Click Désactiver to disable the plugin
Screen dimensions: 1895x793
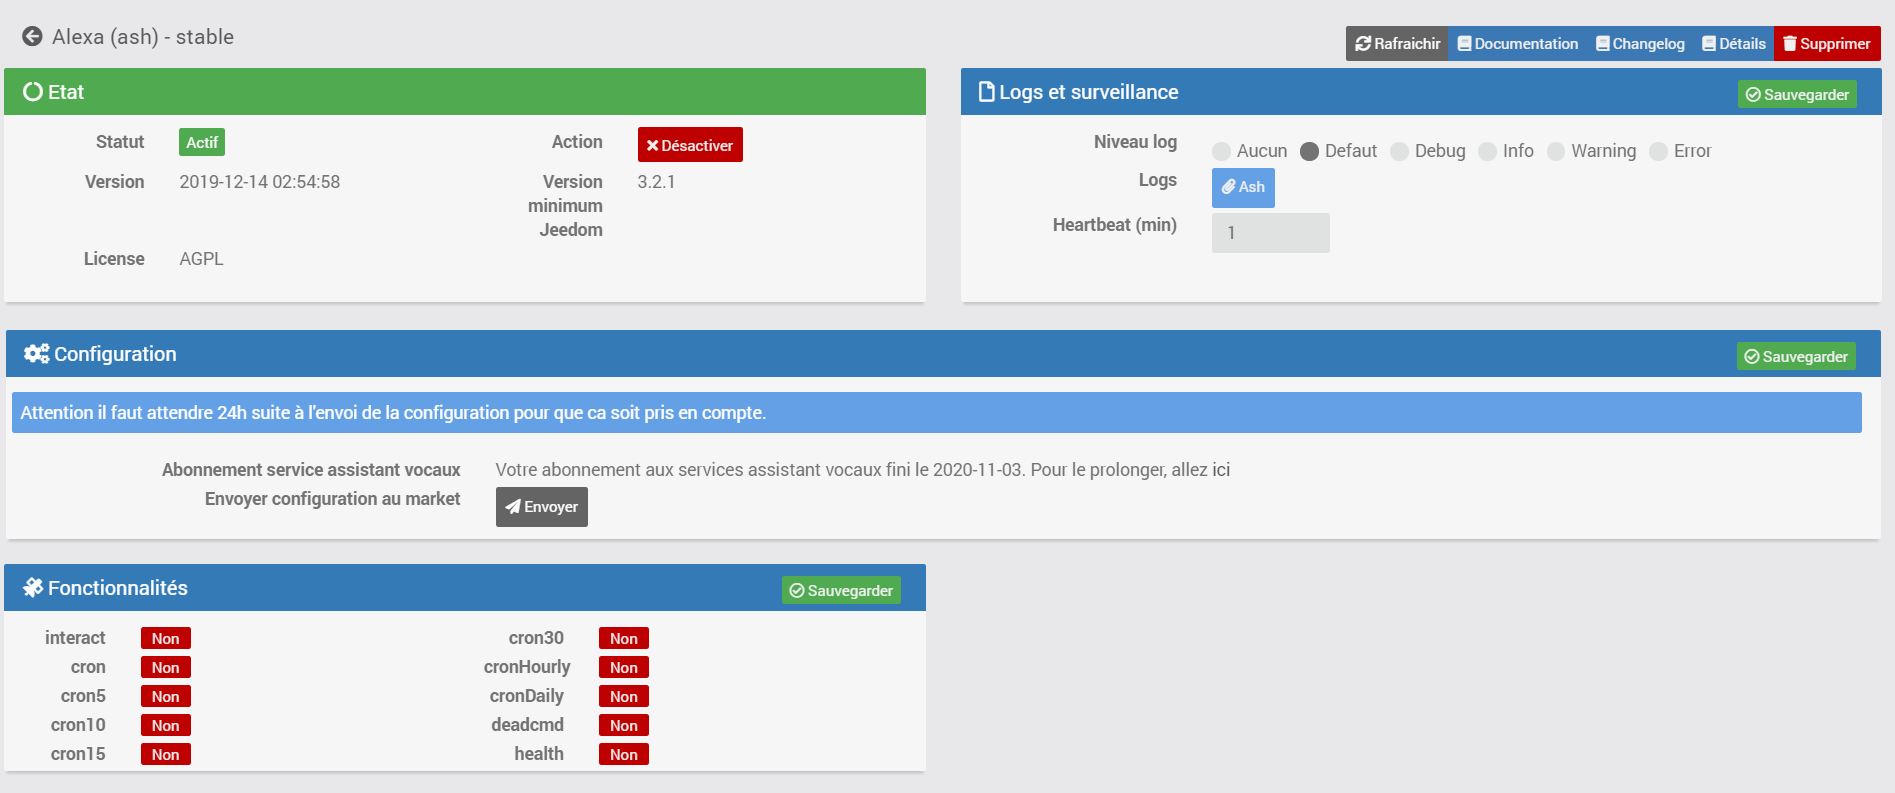(x=690, y=145)
